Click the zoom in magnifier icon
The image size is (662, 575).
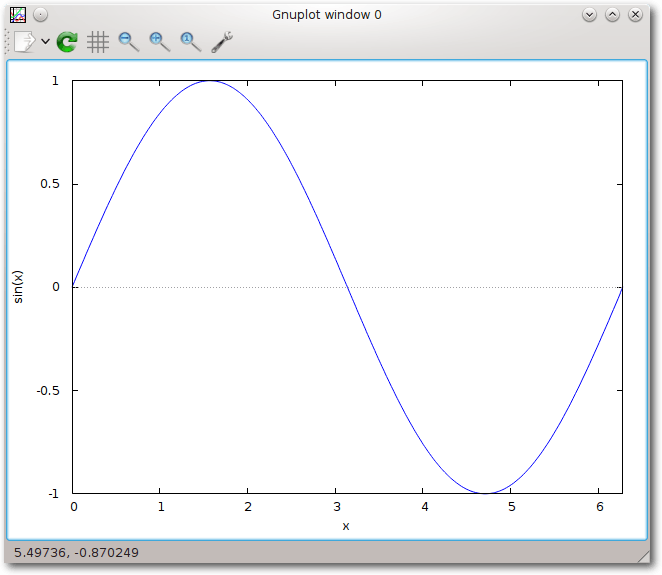click(160, 42)
